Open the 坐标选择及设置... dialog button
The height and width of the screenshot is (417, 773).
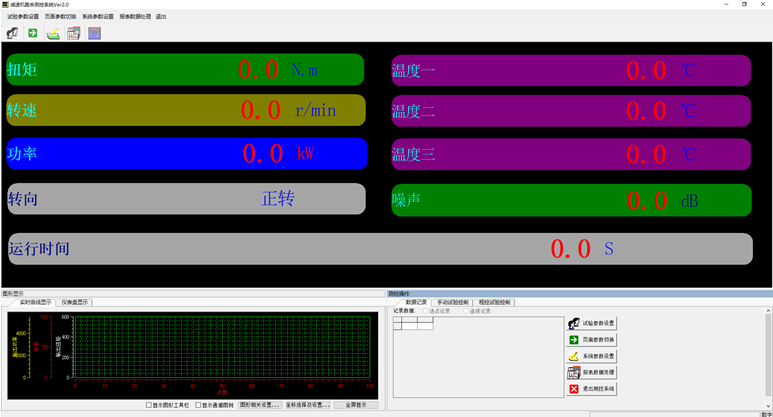pyautogui.click(x=307, y=405)
